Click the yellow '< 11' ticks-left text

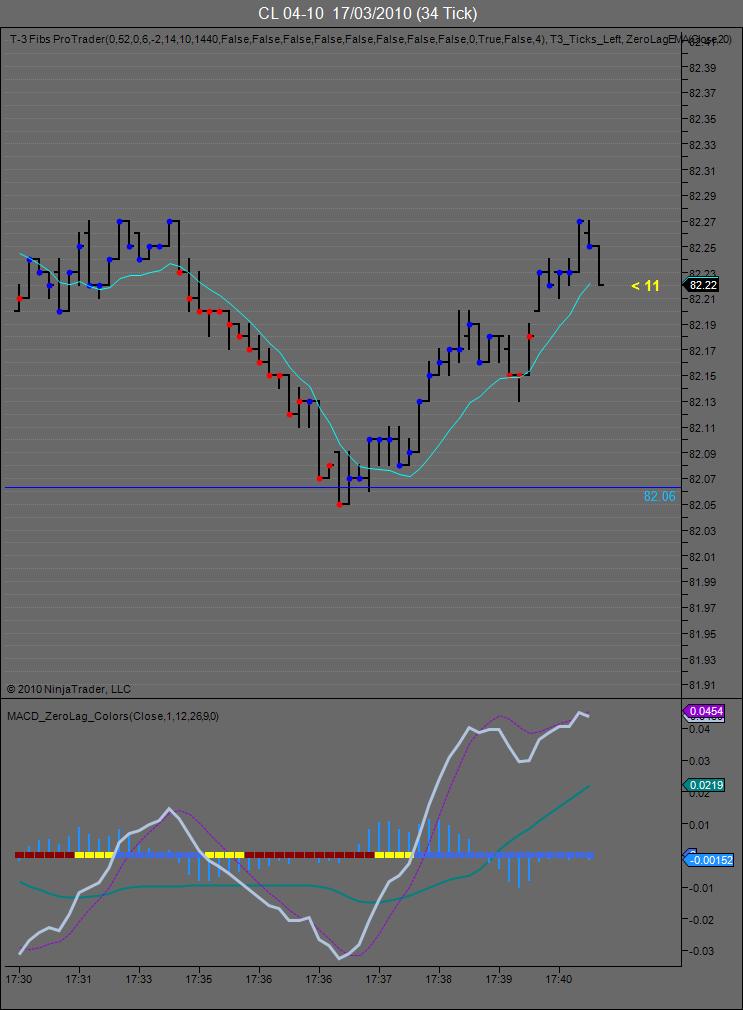(x=645, y=286)
